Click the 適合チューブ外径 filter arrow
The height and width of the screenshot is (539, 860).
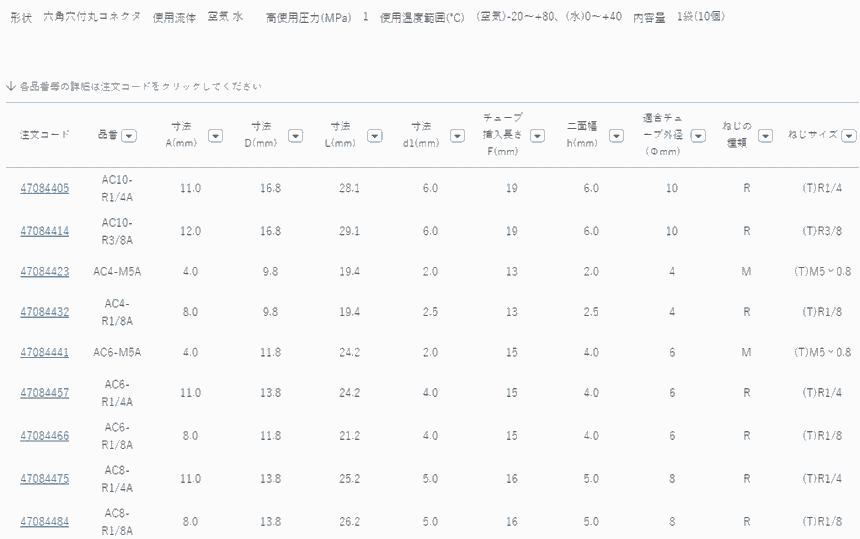[695, 136]
